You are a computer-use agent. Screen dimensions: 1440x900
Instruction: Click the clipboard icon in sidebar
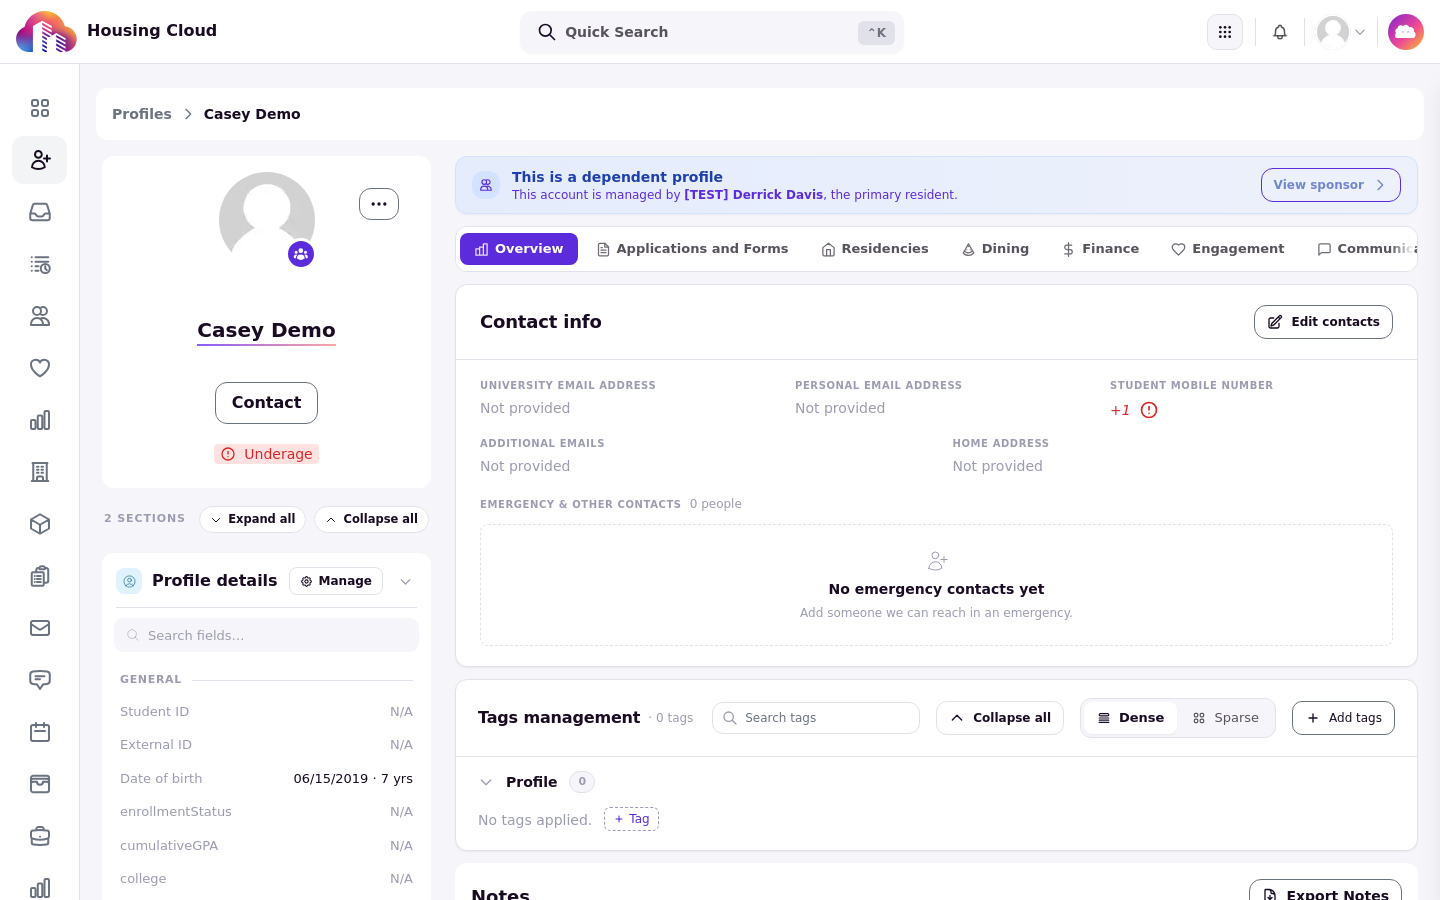pyautogui.click(x=40, y=576)
